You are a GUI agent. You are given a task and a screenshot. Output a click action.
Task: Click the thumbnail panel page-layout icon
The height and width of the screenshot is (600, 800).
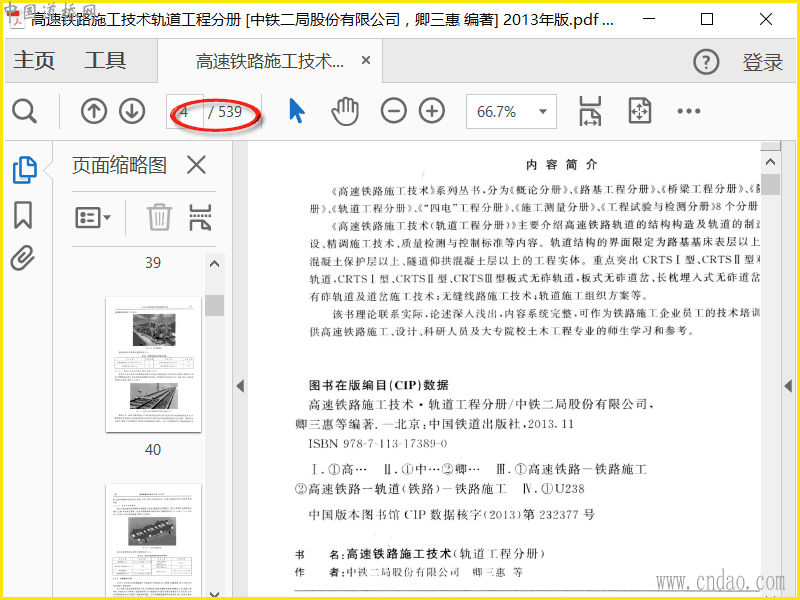click(x=200, y=218)
